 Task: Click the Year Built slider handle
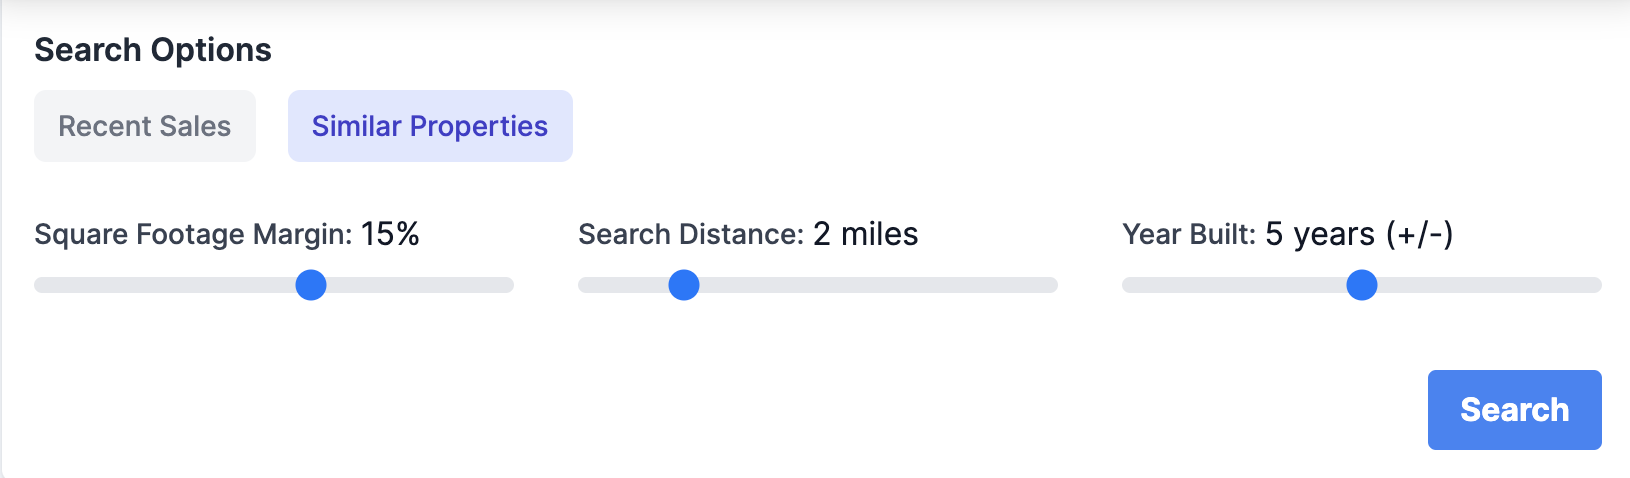[x=1362, y=285]
